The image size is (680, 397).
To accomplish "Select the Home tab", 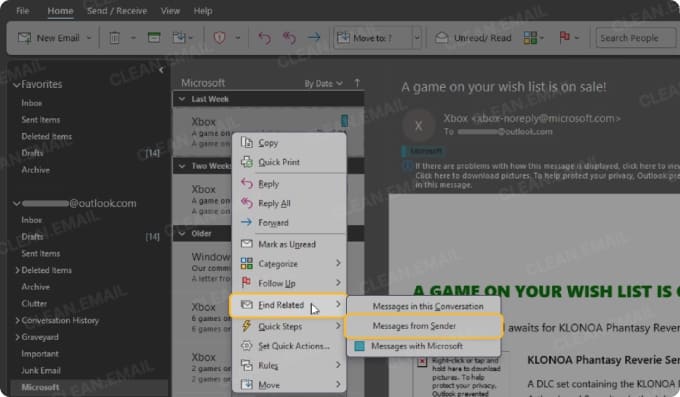I will (60, 11).
